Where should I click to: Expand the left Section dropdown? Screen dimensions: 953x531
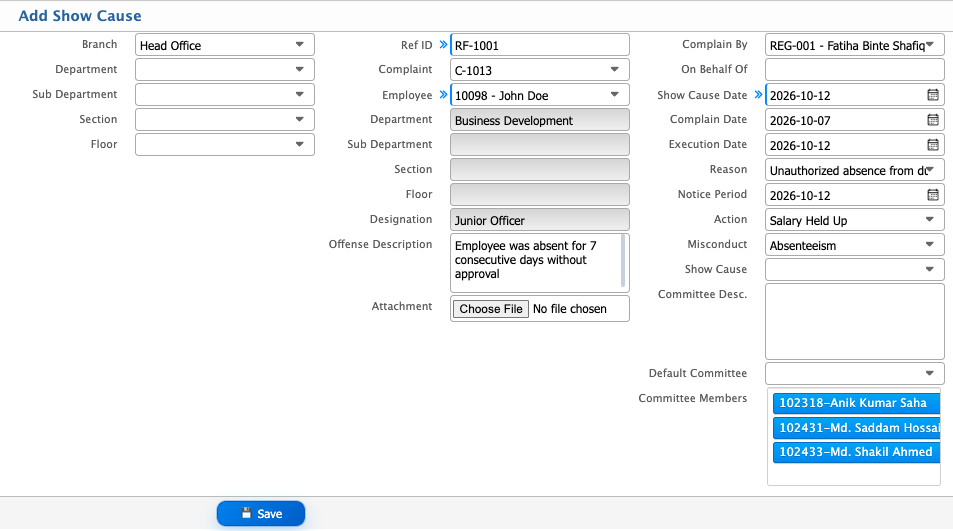[224, 120]
